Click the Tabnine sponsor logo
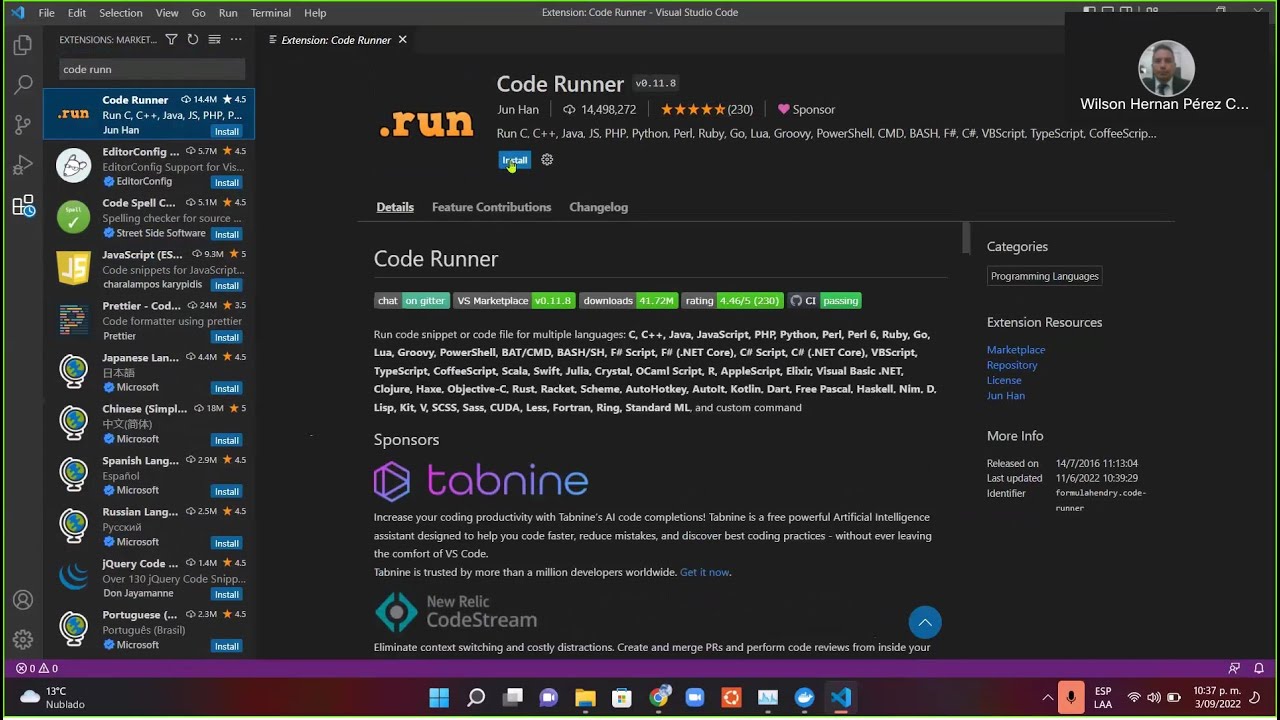 [x=481, y=481]
